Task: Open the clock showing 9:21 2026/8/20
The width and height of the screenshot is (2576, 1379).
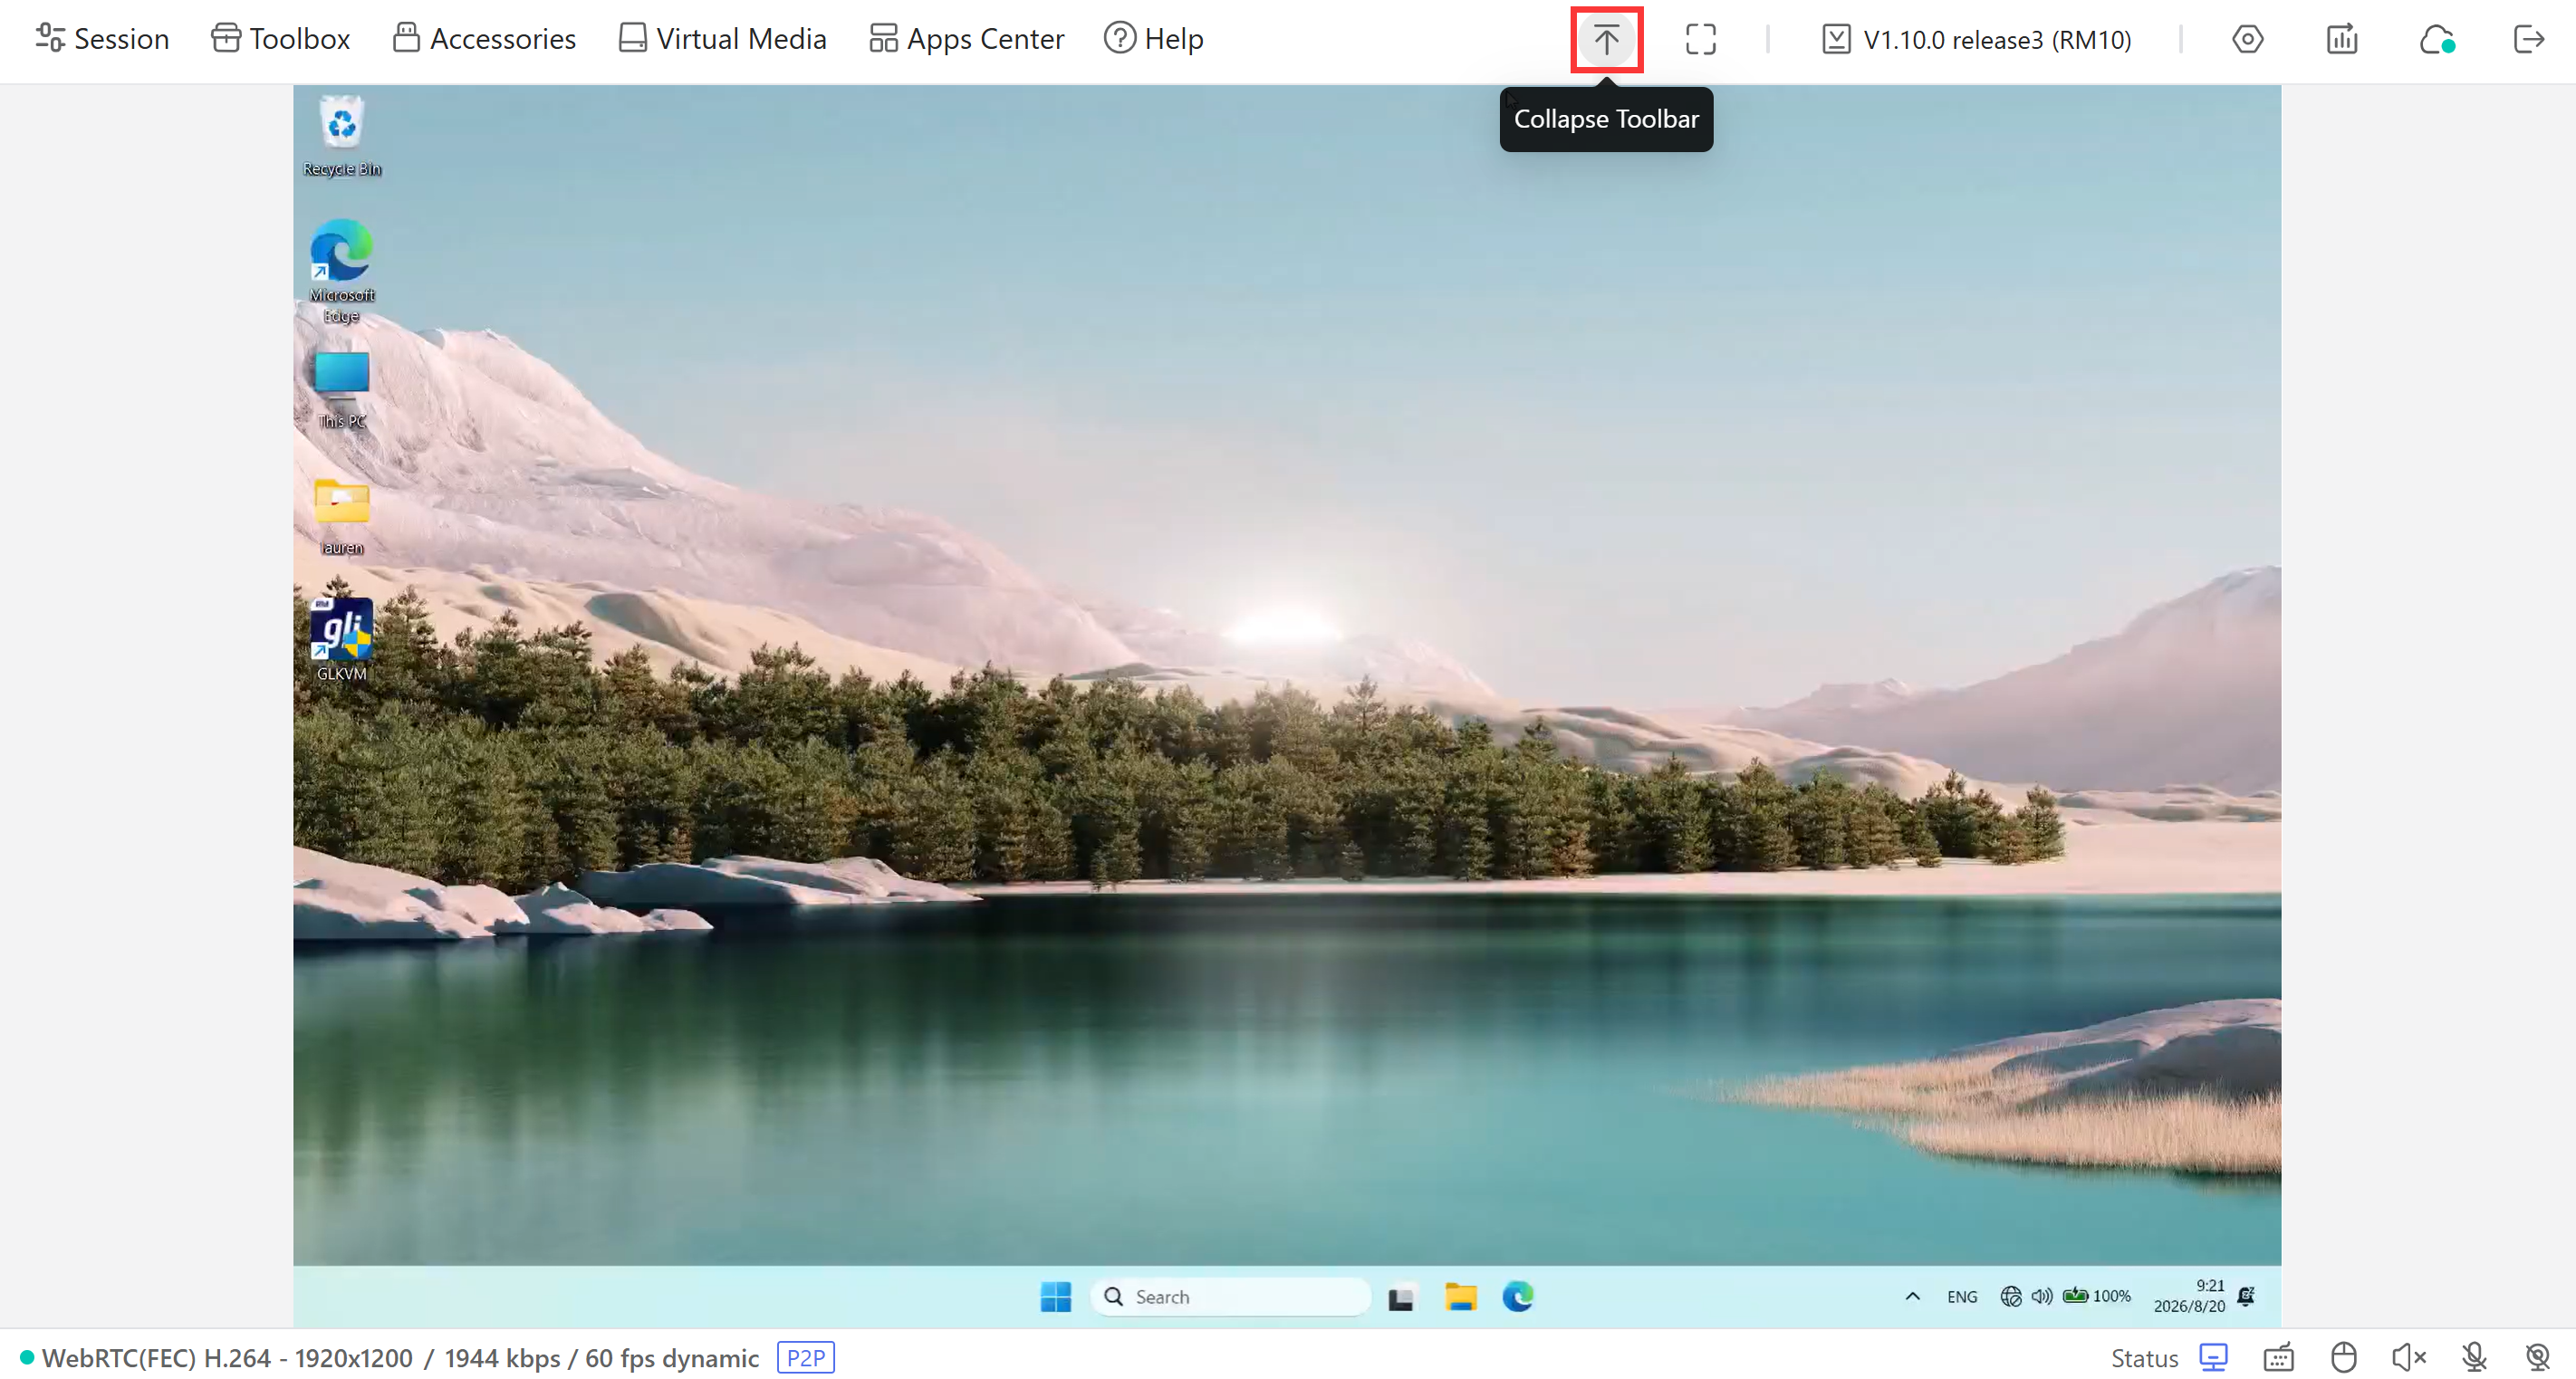Action: click(x=2188, y=1296)
